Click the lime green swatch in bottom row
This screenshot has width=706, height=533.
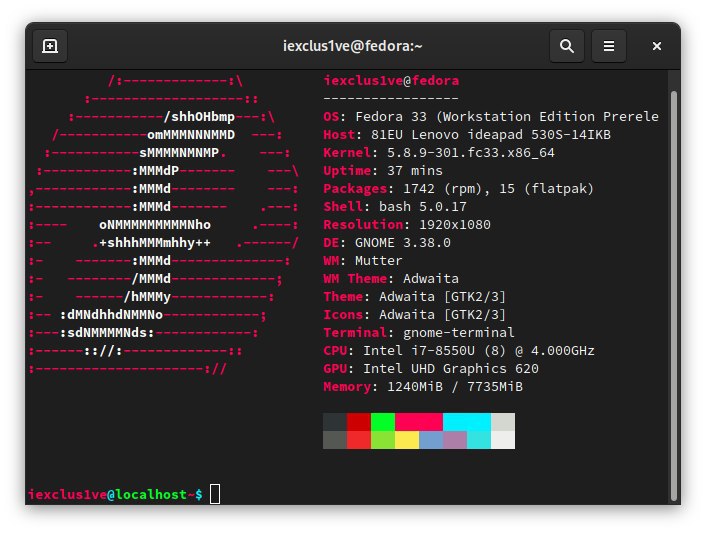coord(383,440)
